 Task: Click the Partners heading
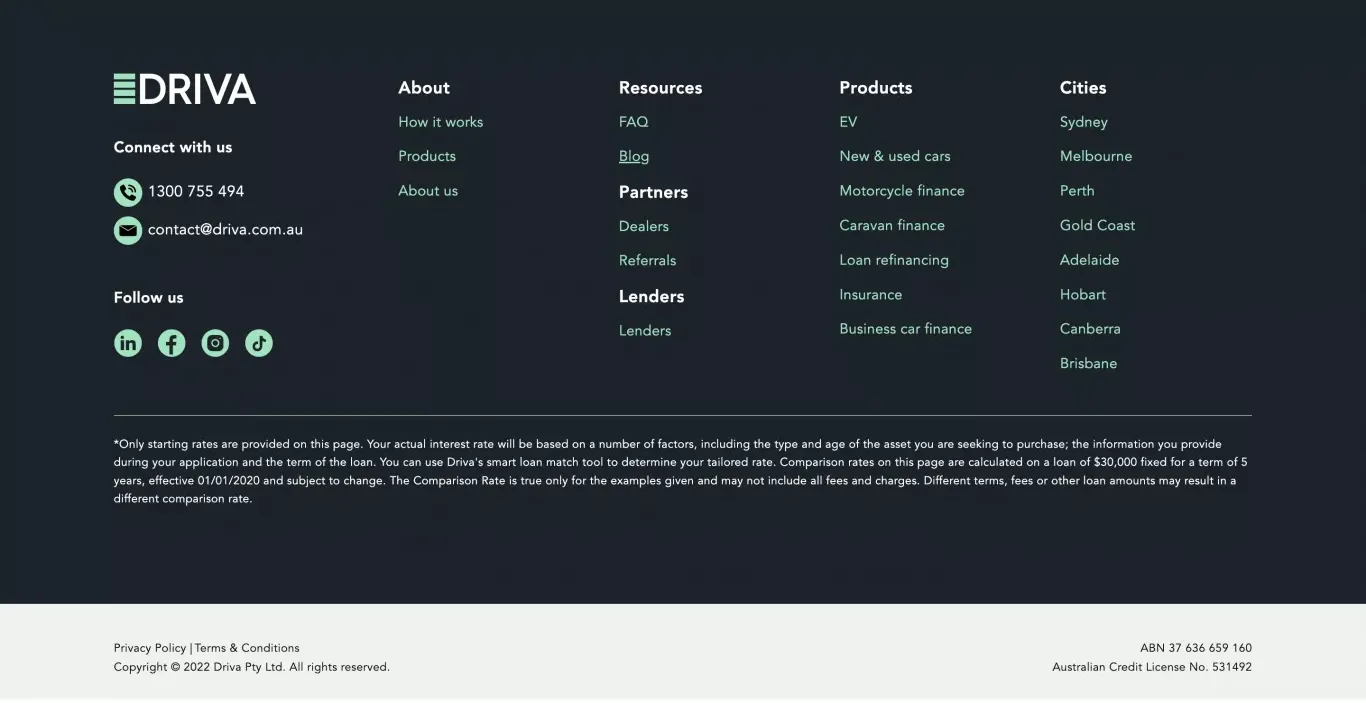point(654,192)
